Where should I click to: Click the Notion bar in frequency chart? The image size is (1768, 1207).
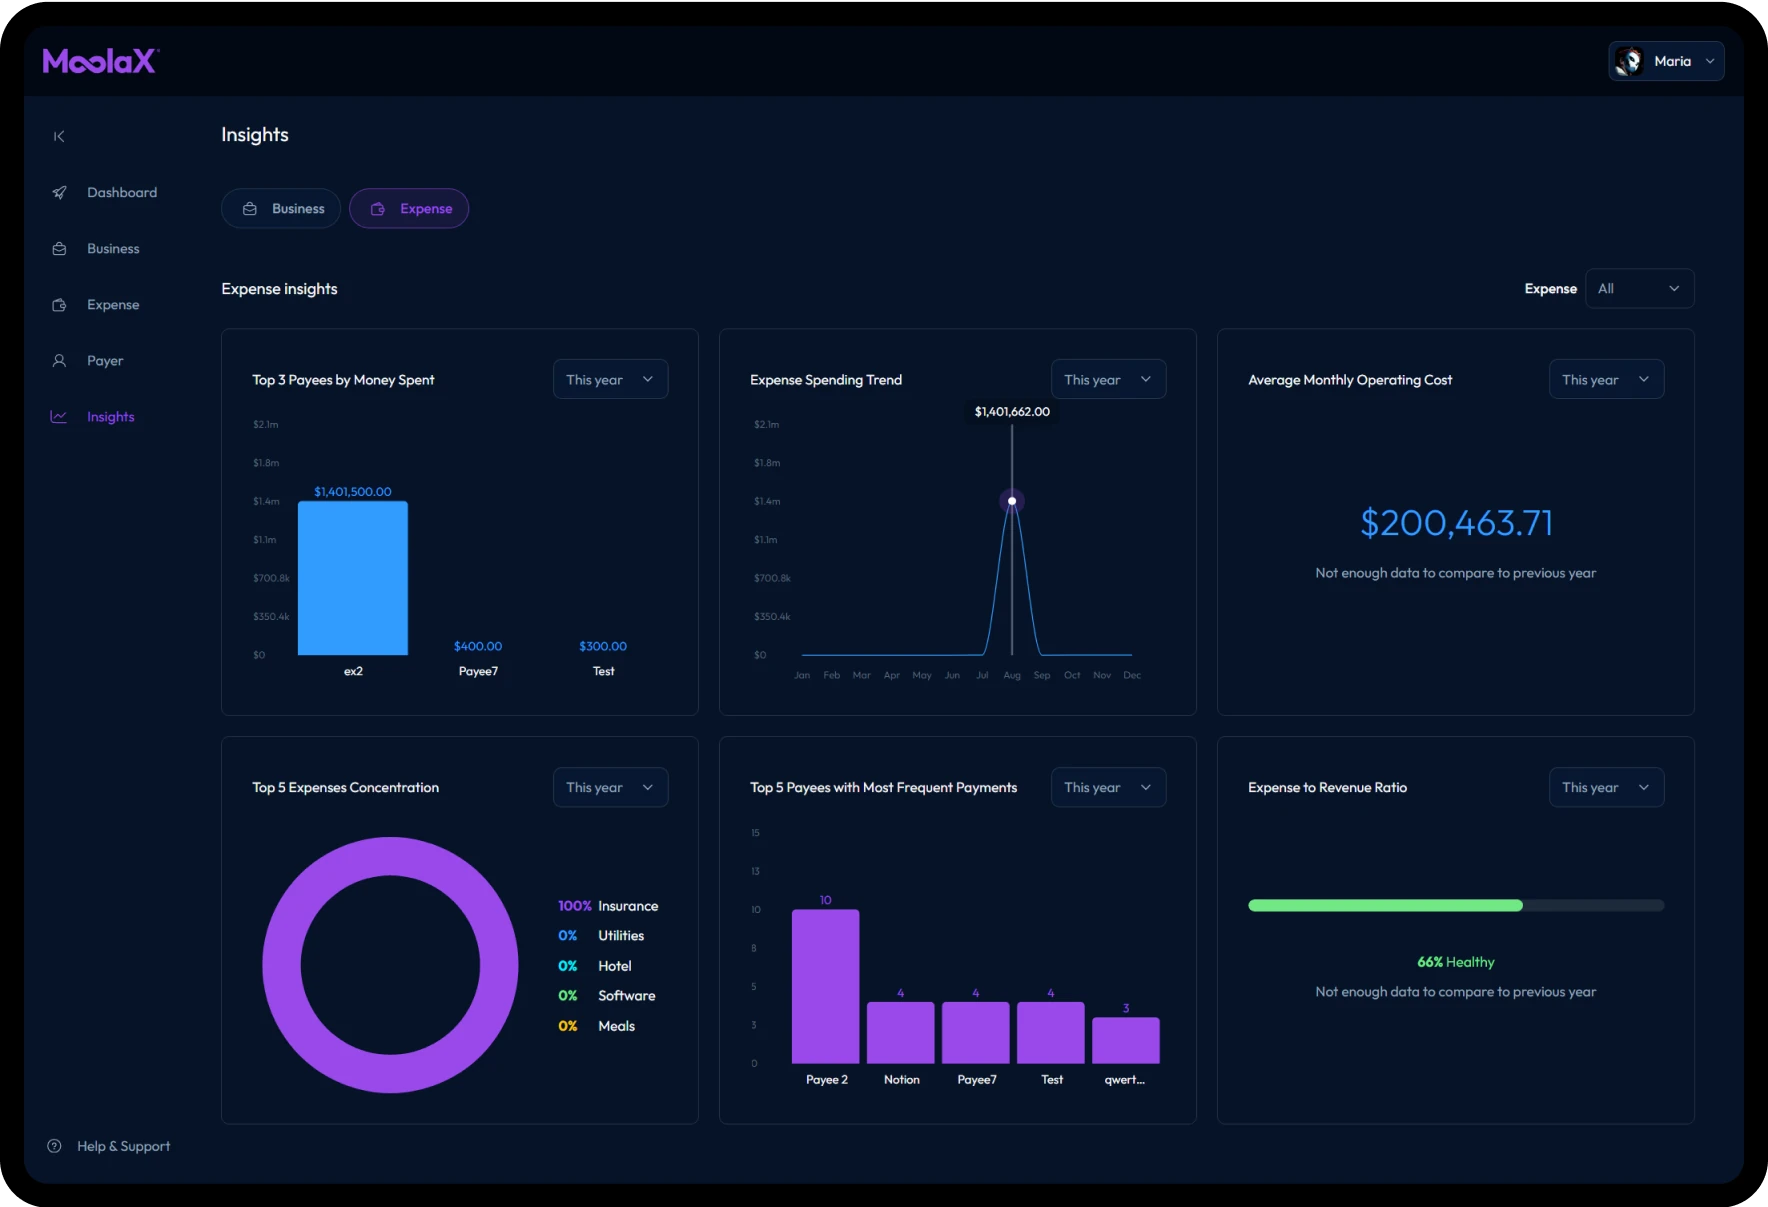click(901, 1032)
